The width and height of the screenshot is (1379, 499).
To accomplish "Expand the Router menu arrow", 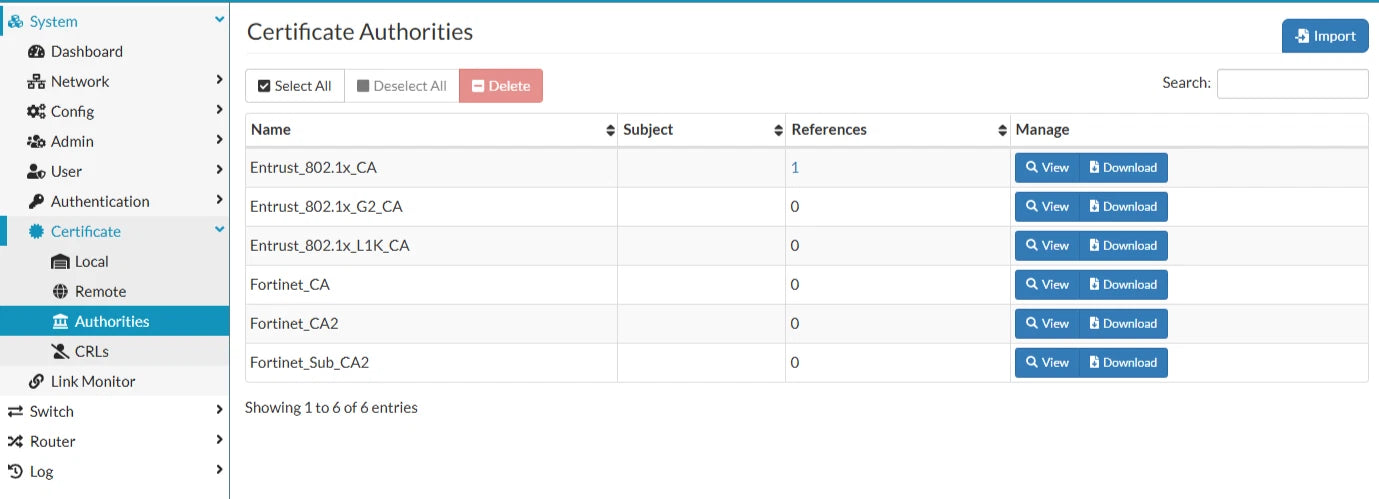I will [219, 440].
